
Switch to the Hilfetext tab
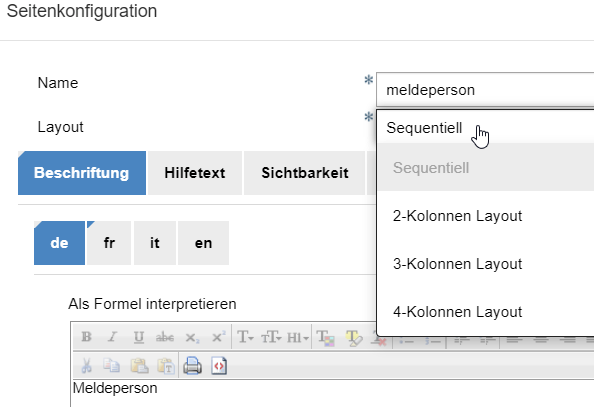pos(195,173)
